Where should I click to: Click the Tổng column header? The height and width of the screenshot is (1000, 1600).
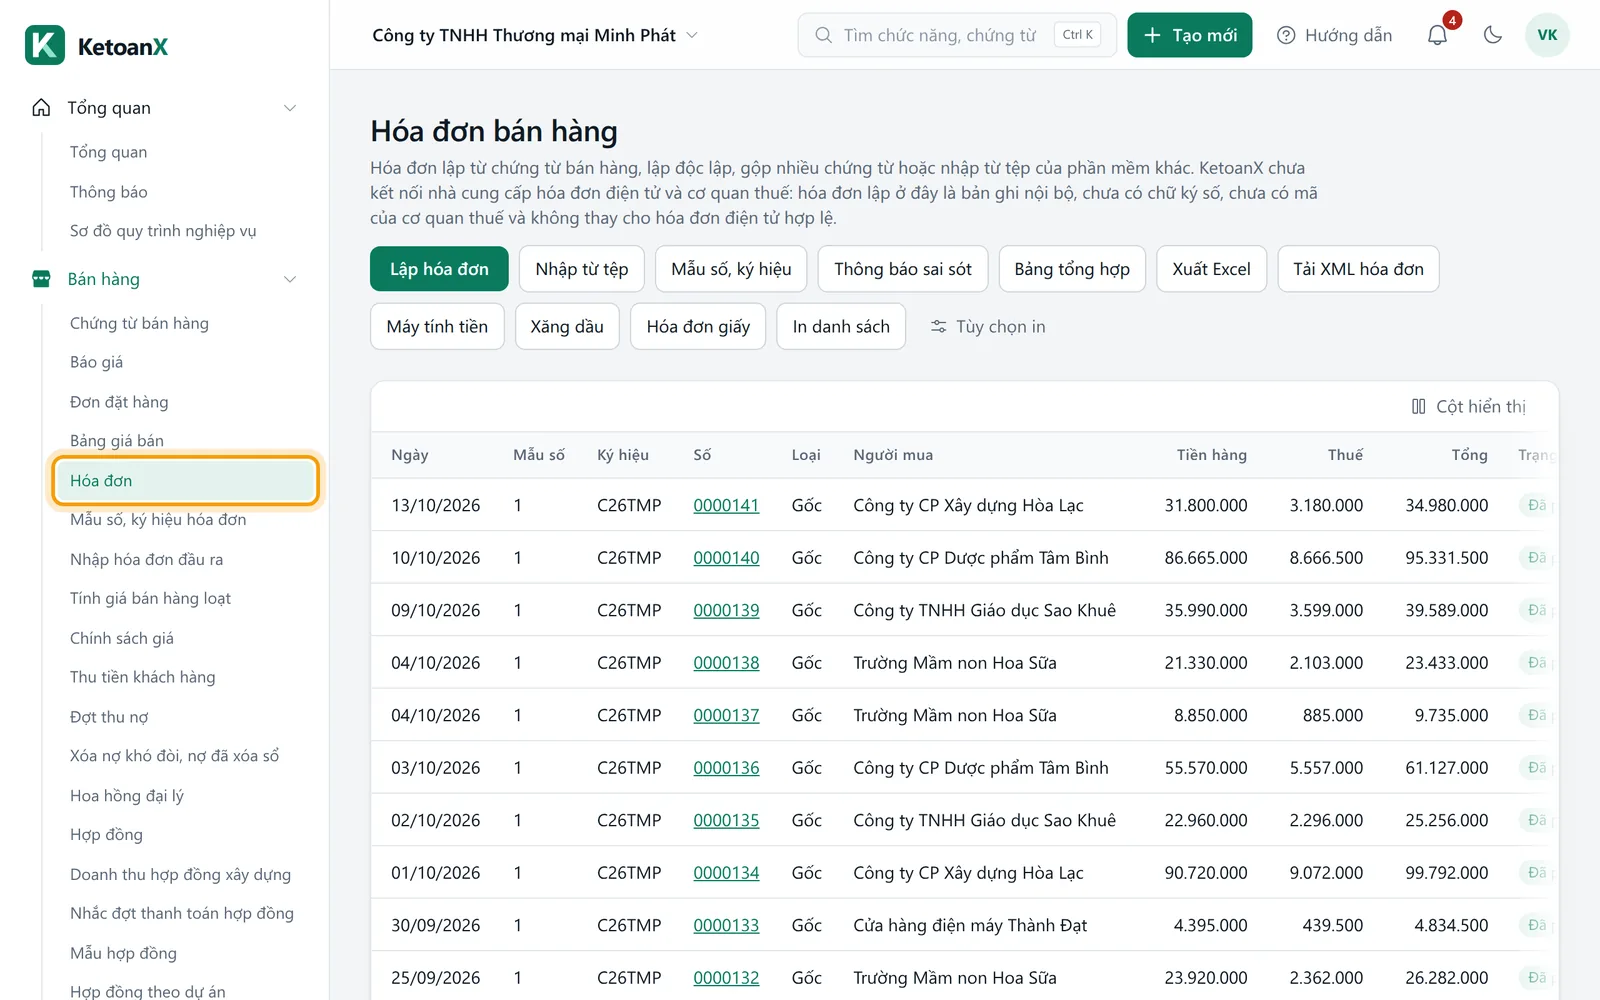1469,455
